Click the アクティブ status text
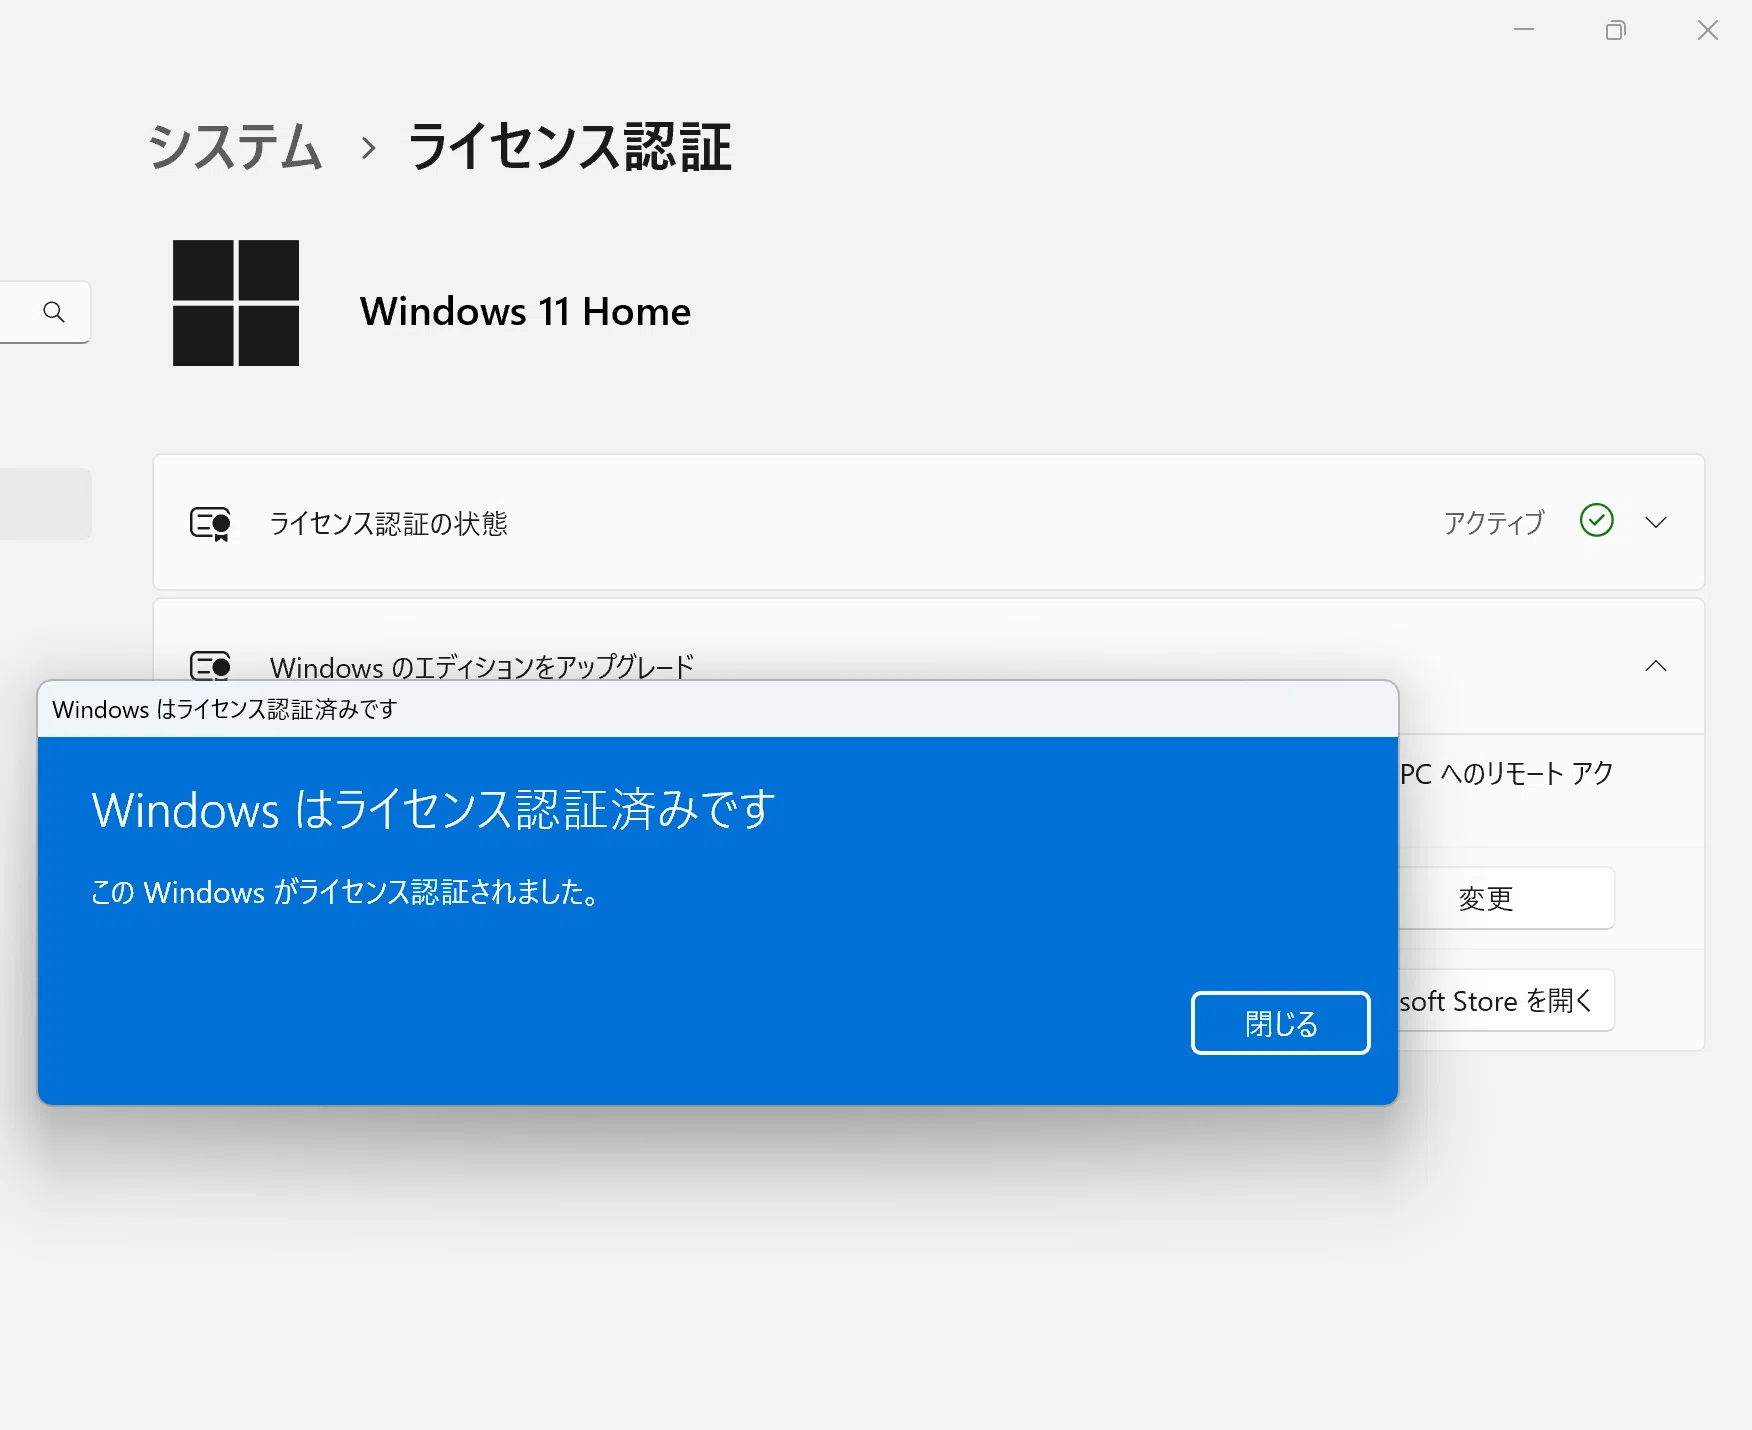 [1494, 522]
